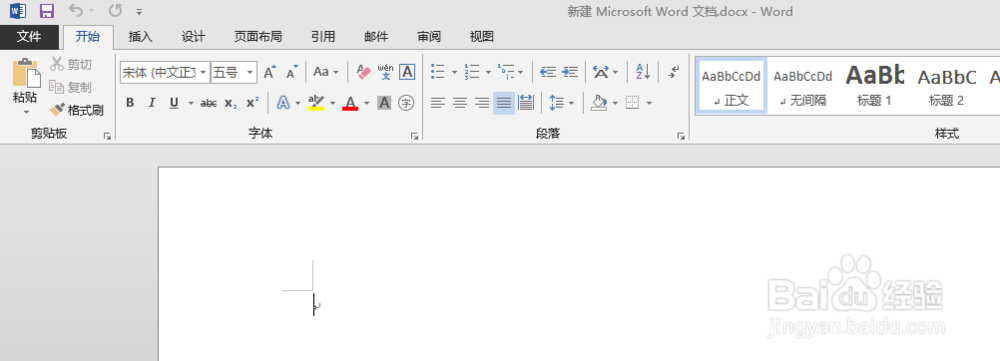Open the font size dropdown 五号
This screenshot has width=1000, height=361.
coord(250,73)
